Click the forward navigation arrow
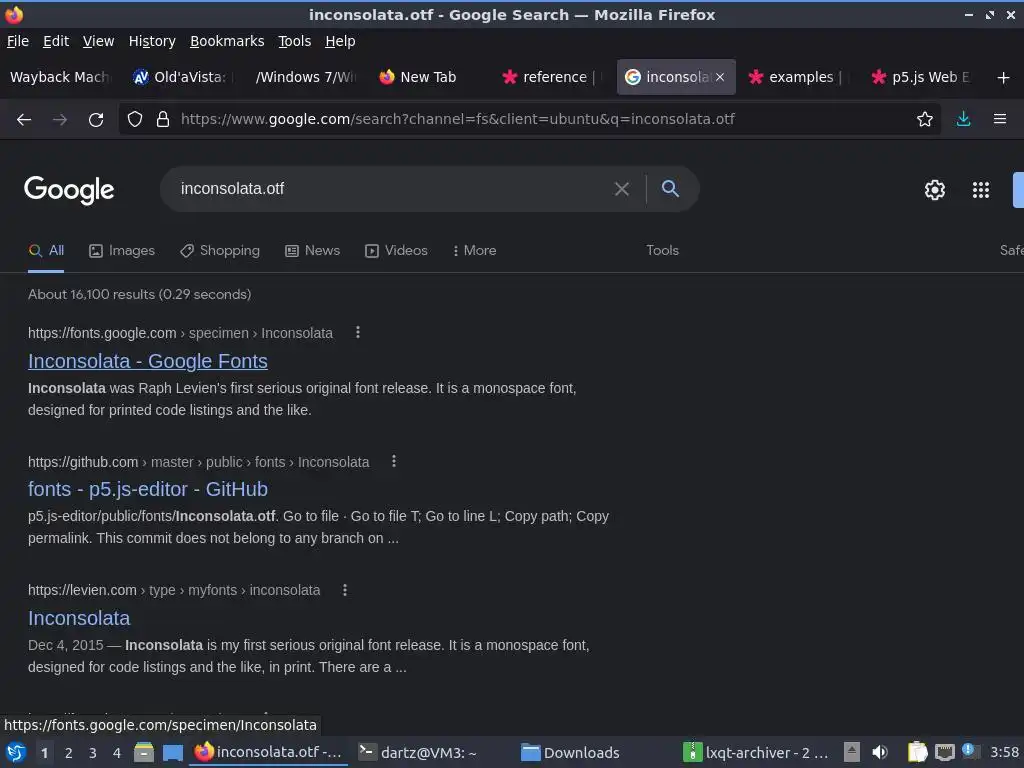Screen dimensions: 1024x768 (x=59, y=120)
